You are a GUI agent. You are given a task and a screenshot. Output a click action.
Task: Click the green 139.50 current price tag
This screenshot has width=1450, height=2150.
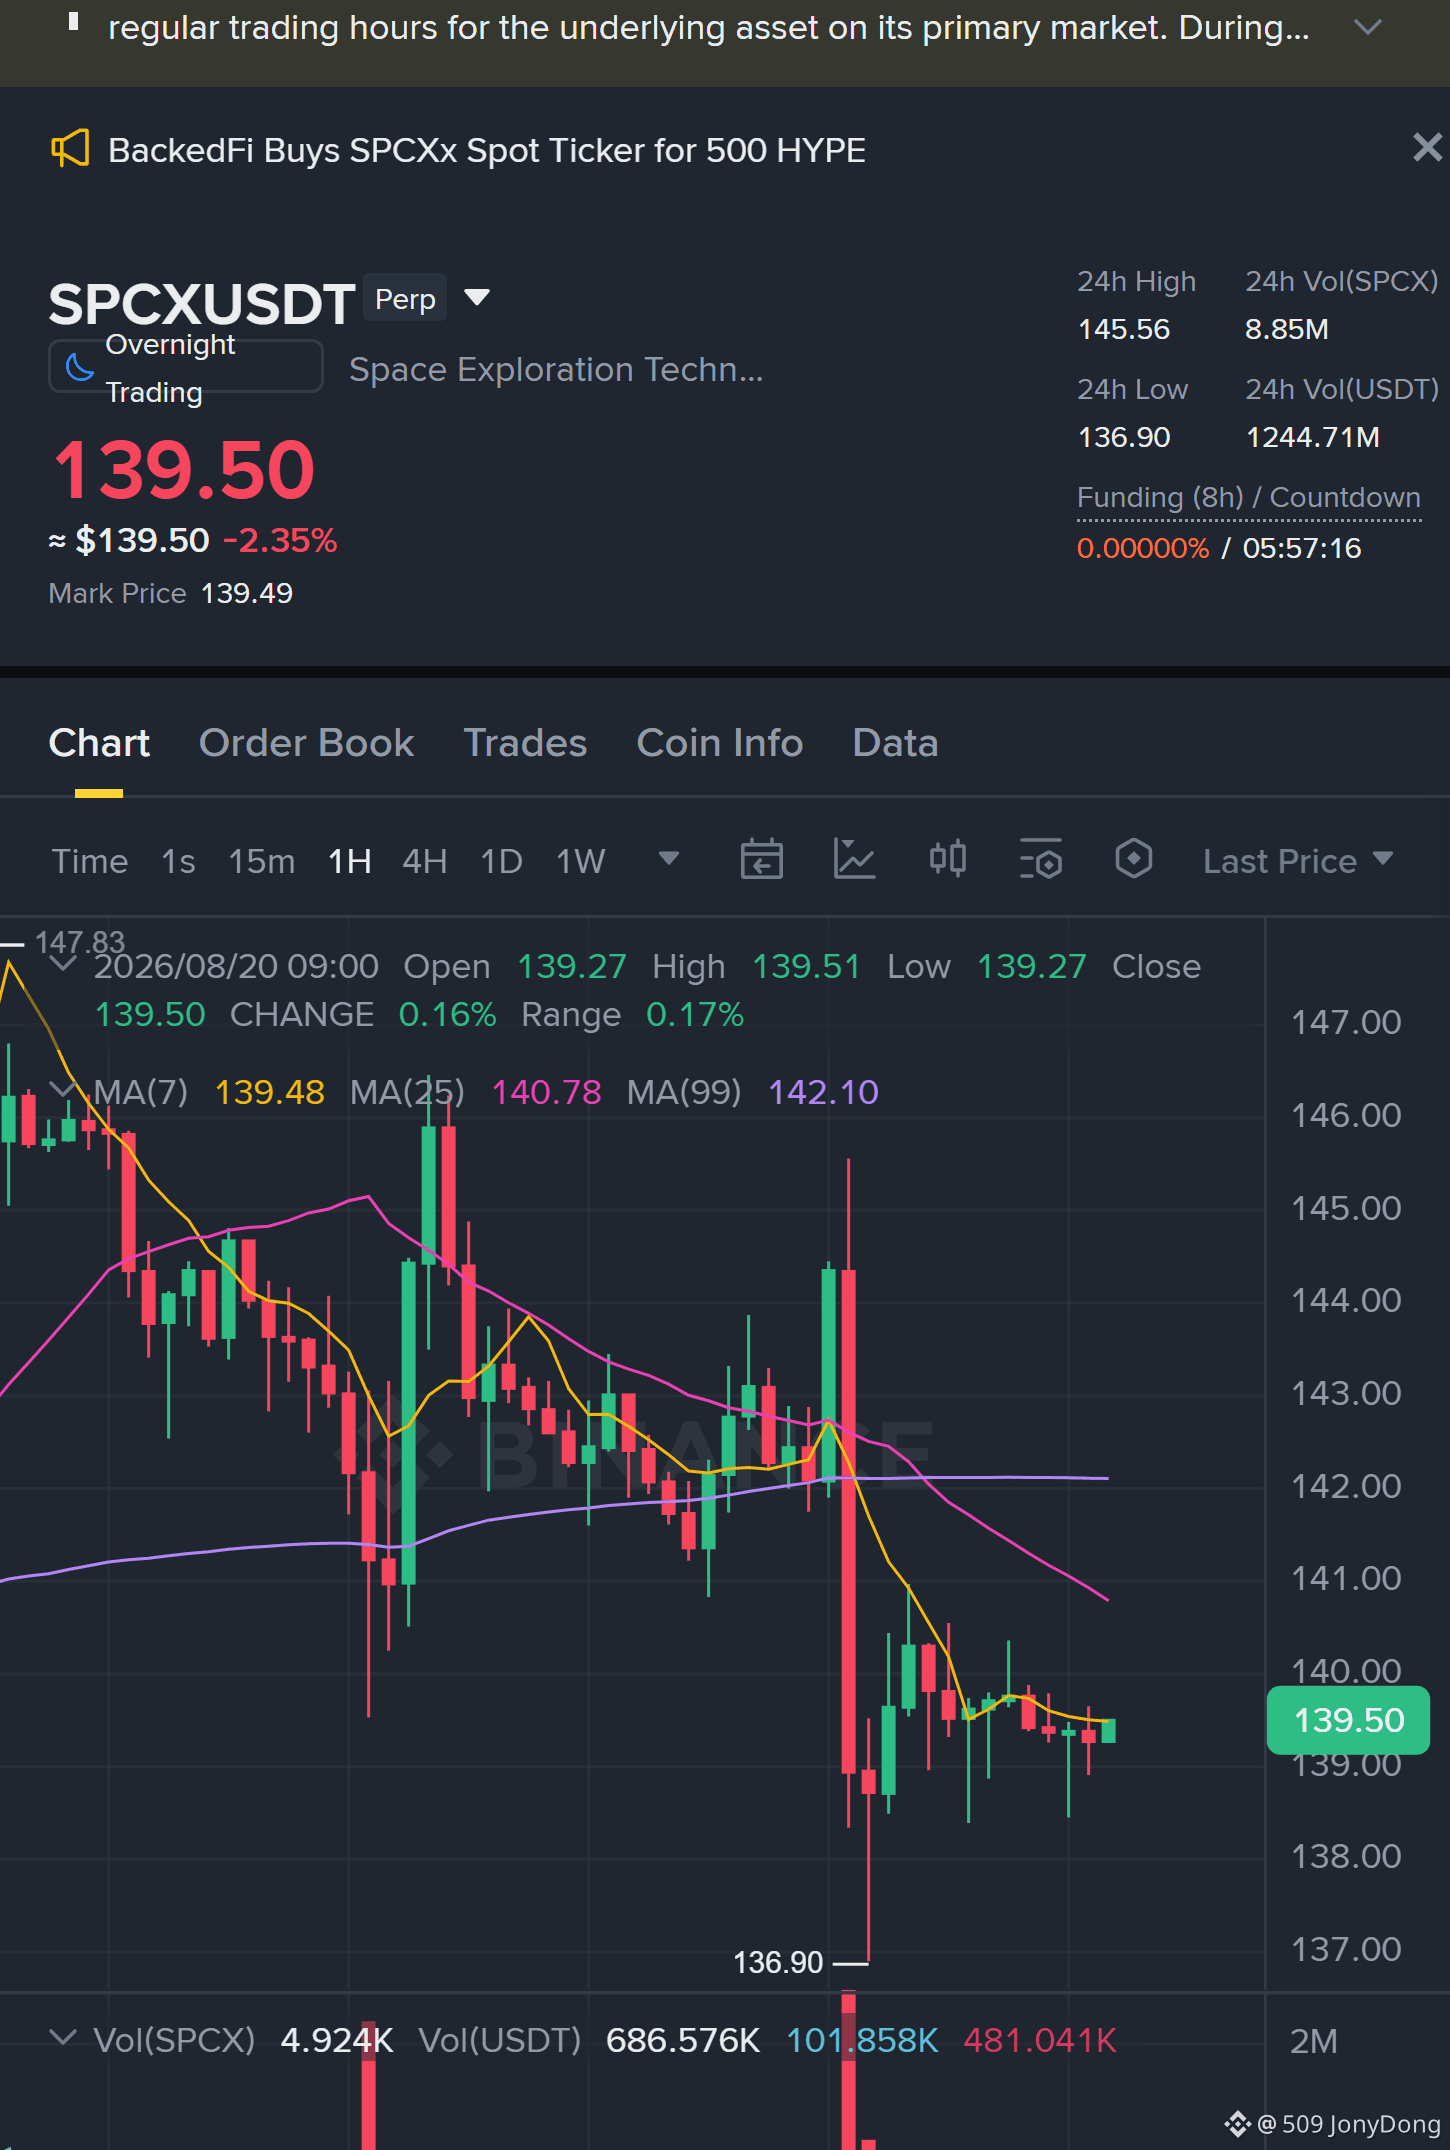click(x=1348, y=1720)
